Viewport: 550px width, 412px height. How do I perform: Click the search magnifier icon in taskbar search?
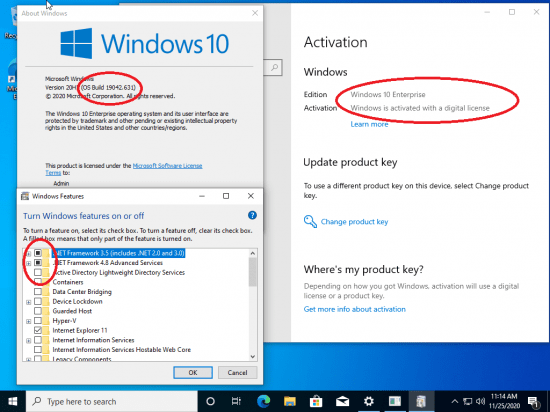tap(36, 401)
